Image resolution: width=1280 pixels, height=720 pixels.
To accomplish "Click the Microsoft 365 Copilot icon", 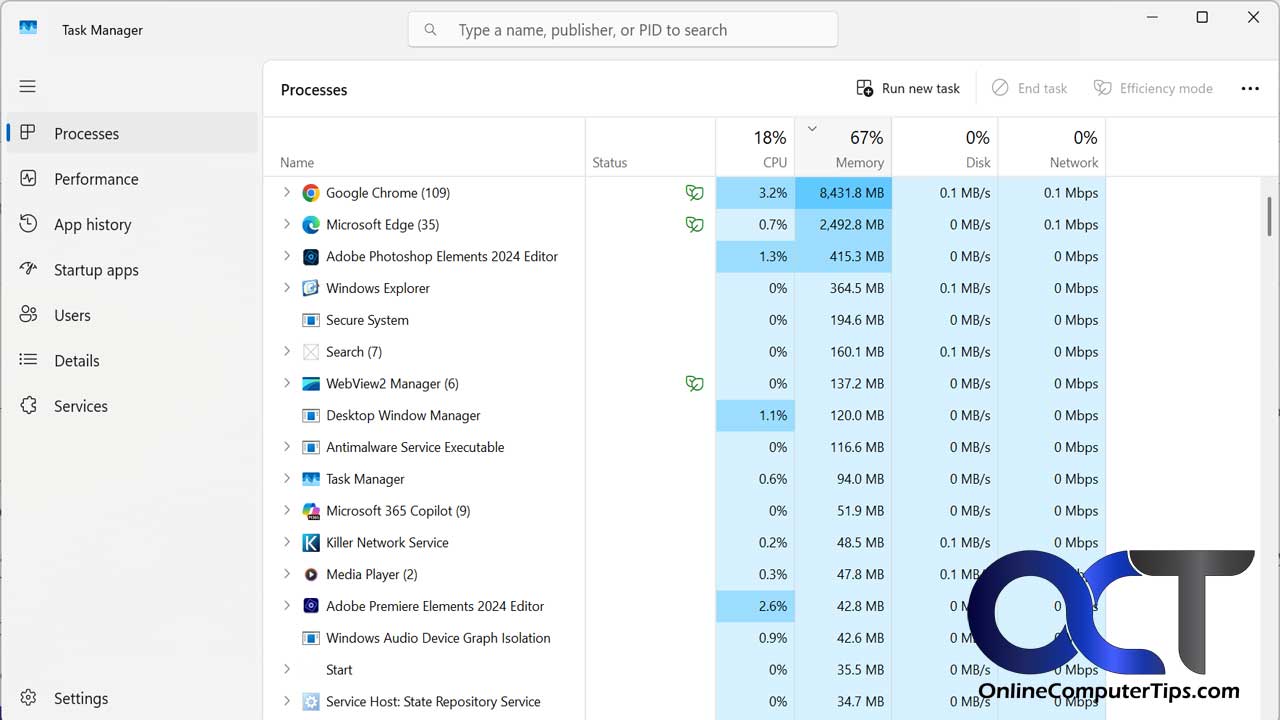I will click(311, 511).
